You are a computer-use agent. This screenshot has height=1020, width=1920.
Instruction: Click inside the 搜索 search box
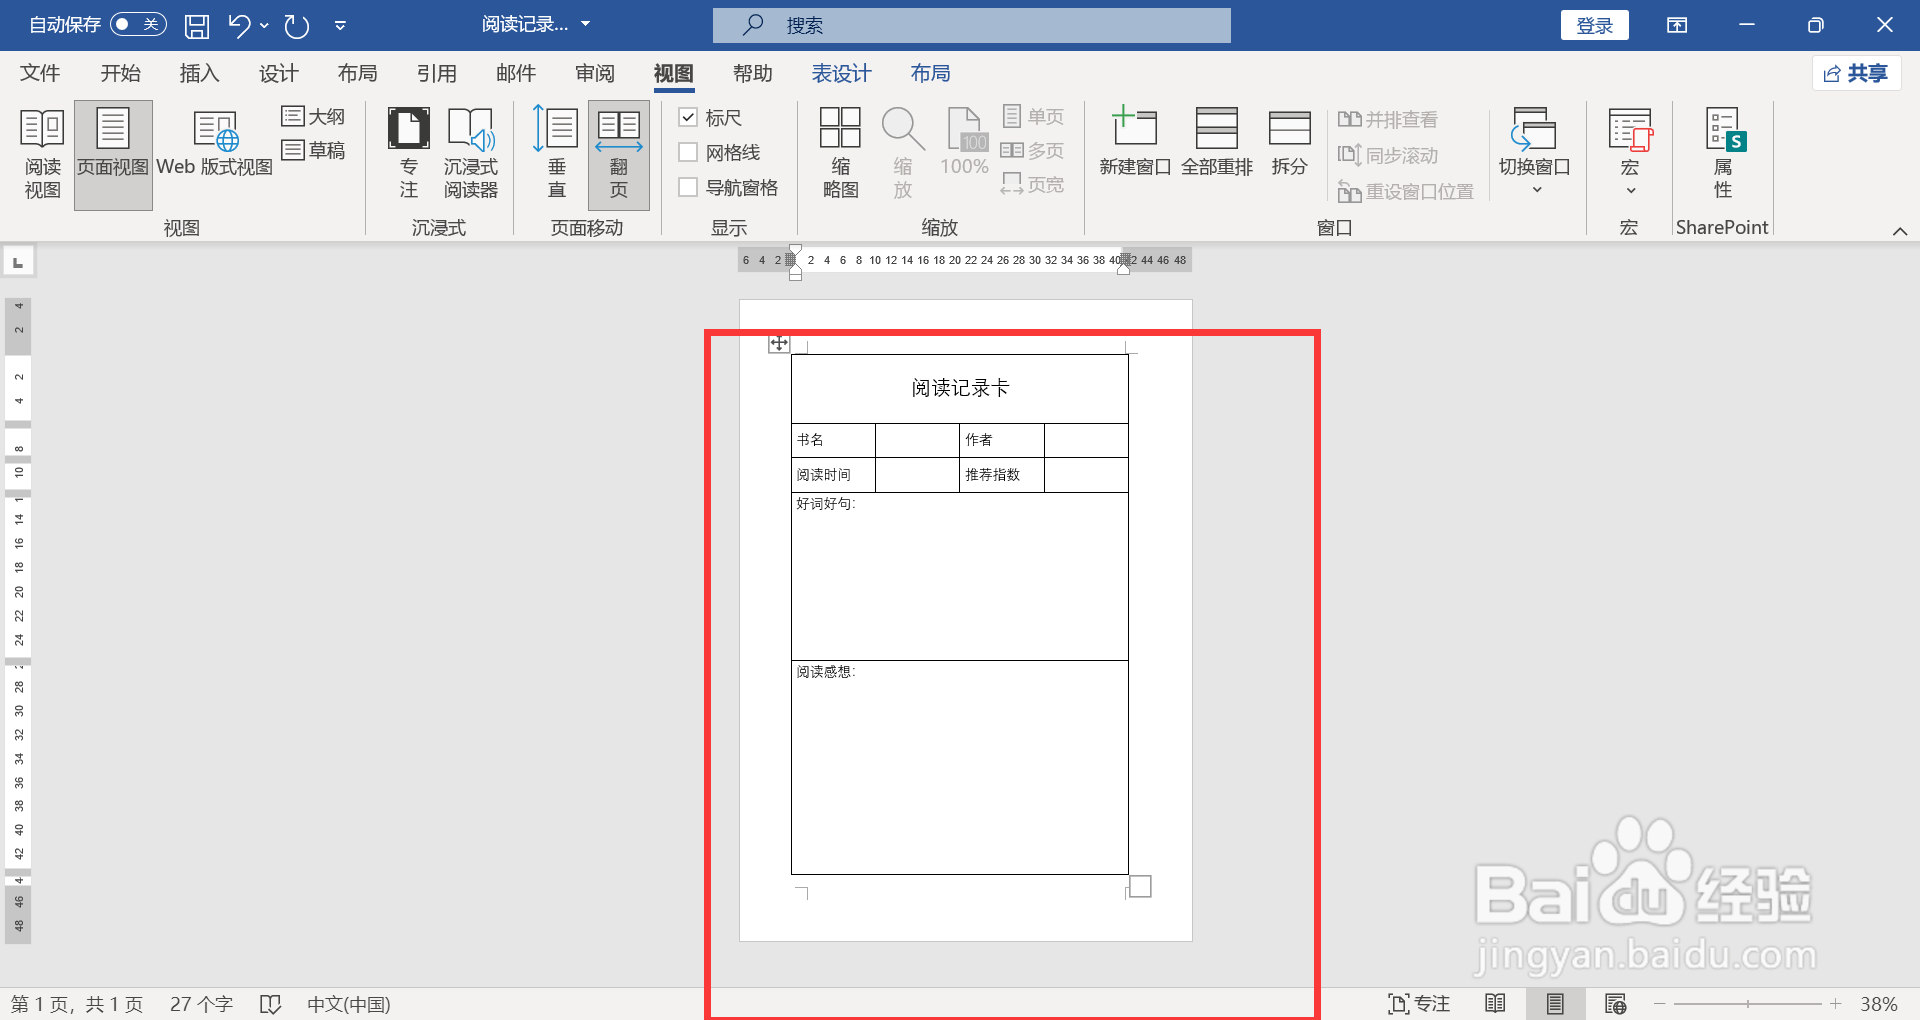tap(970, 25)
